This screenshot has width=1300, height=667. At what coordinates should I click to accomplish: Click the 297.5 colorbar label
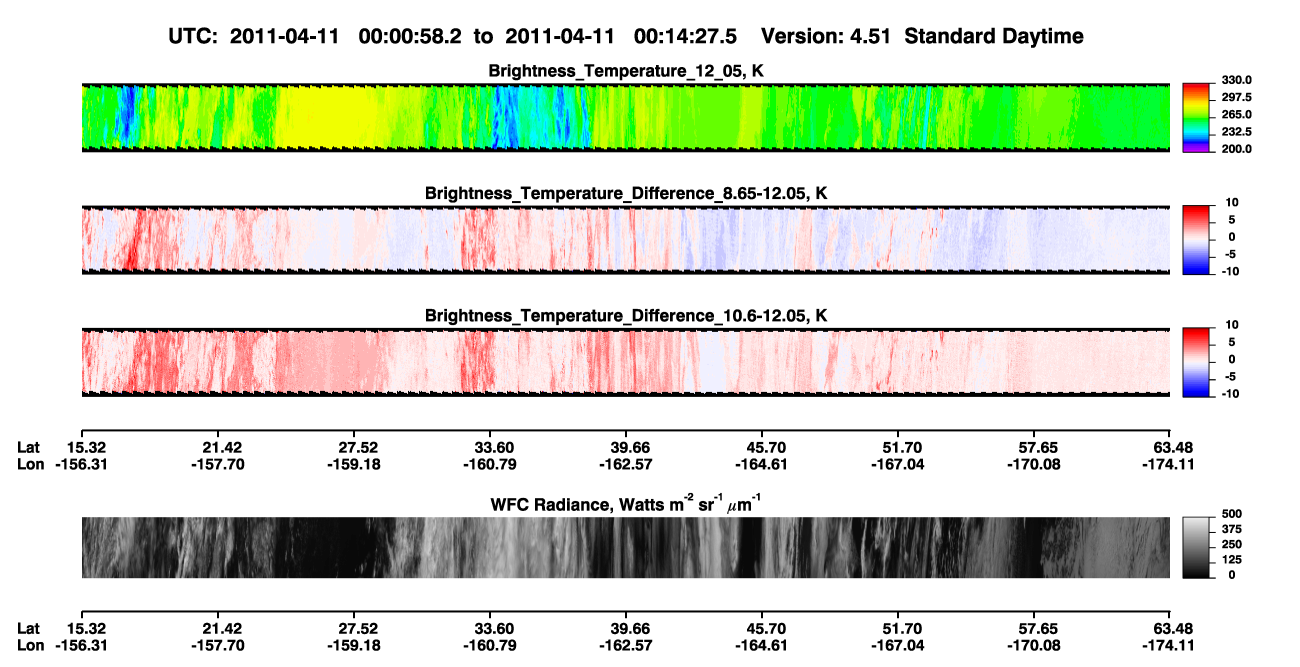click(x=1236, y=97)
